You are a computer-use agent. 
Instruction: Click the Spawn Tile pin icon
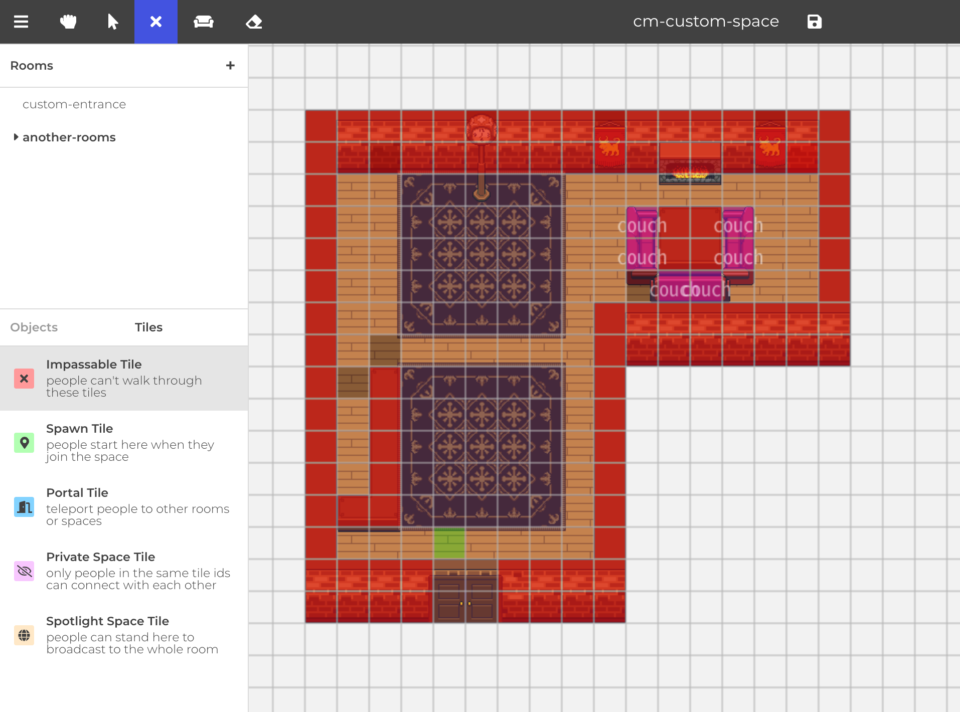tap(23, 442)
